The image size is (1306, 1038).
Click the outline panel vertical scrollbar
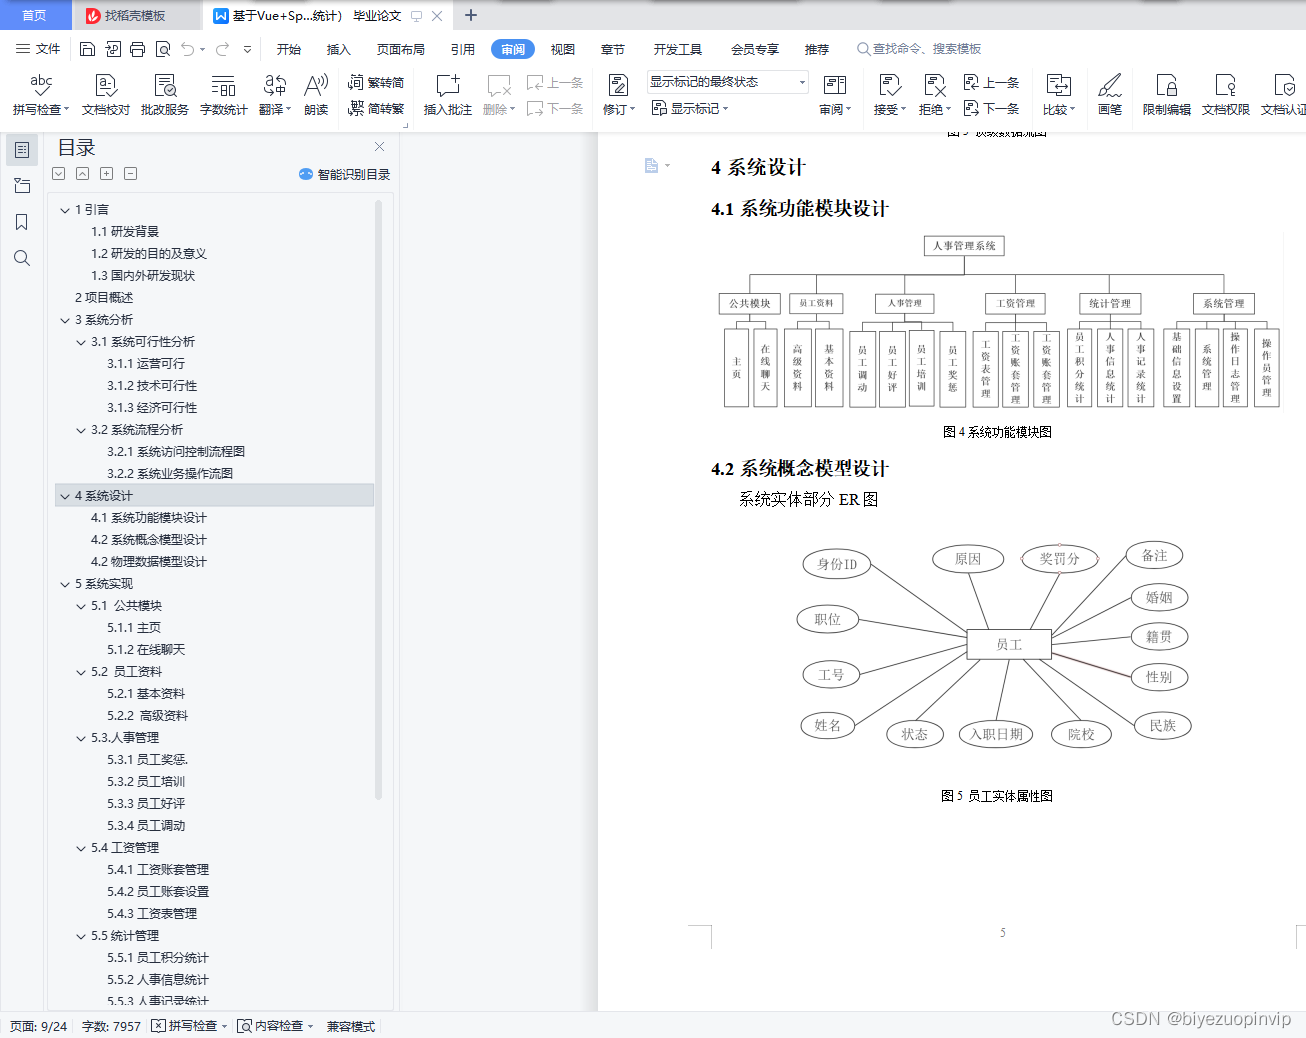(x=378, y=500)
